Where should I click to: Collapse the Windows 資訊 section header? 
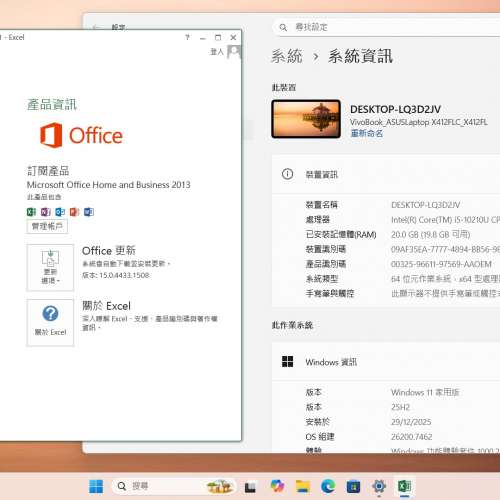pos(386,362)
